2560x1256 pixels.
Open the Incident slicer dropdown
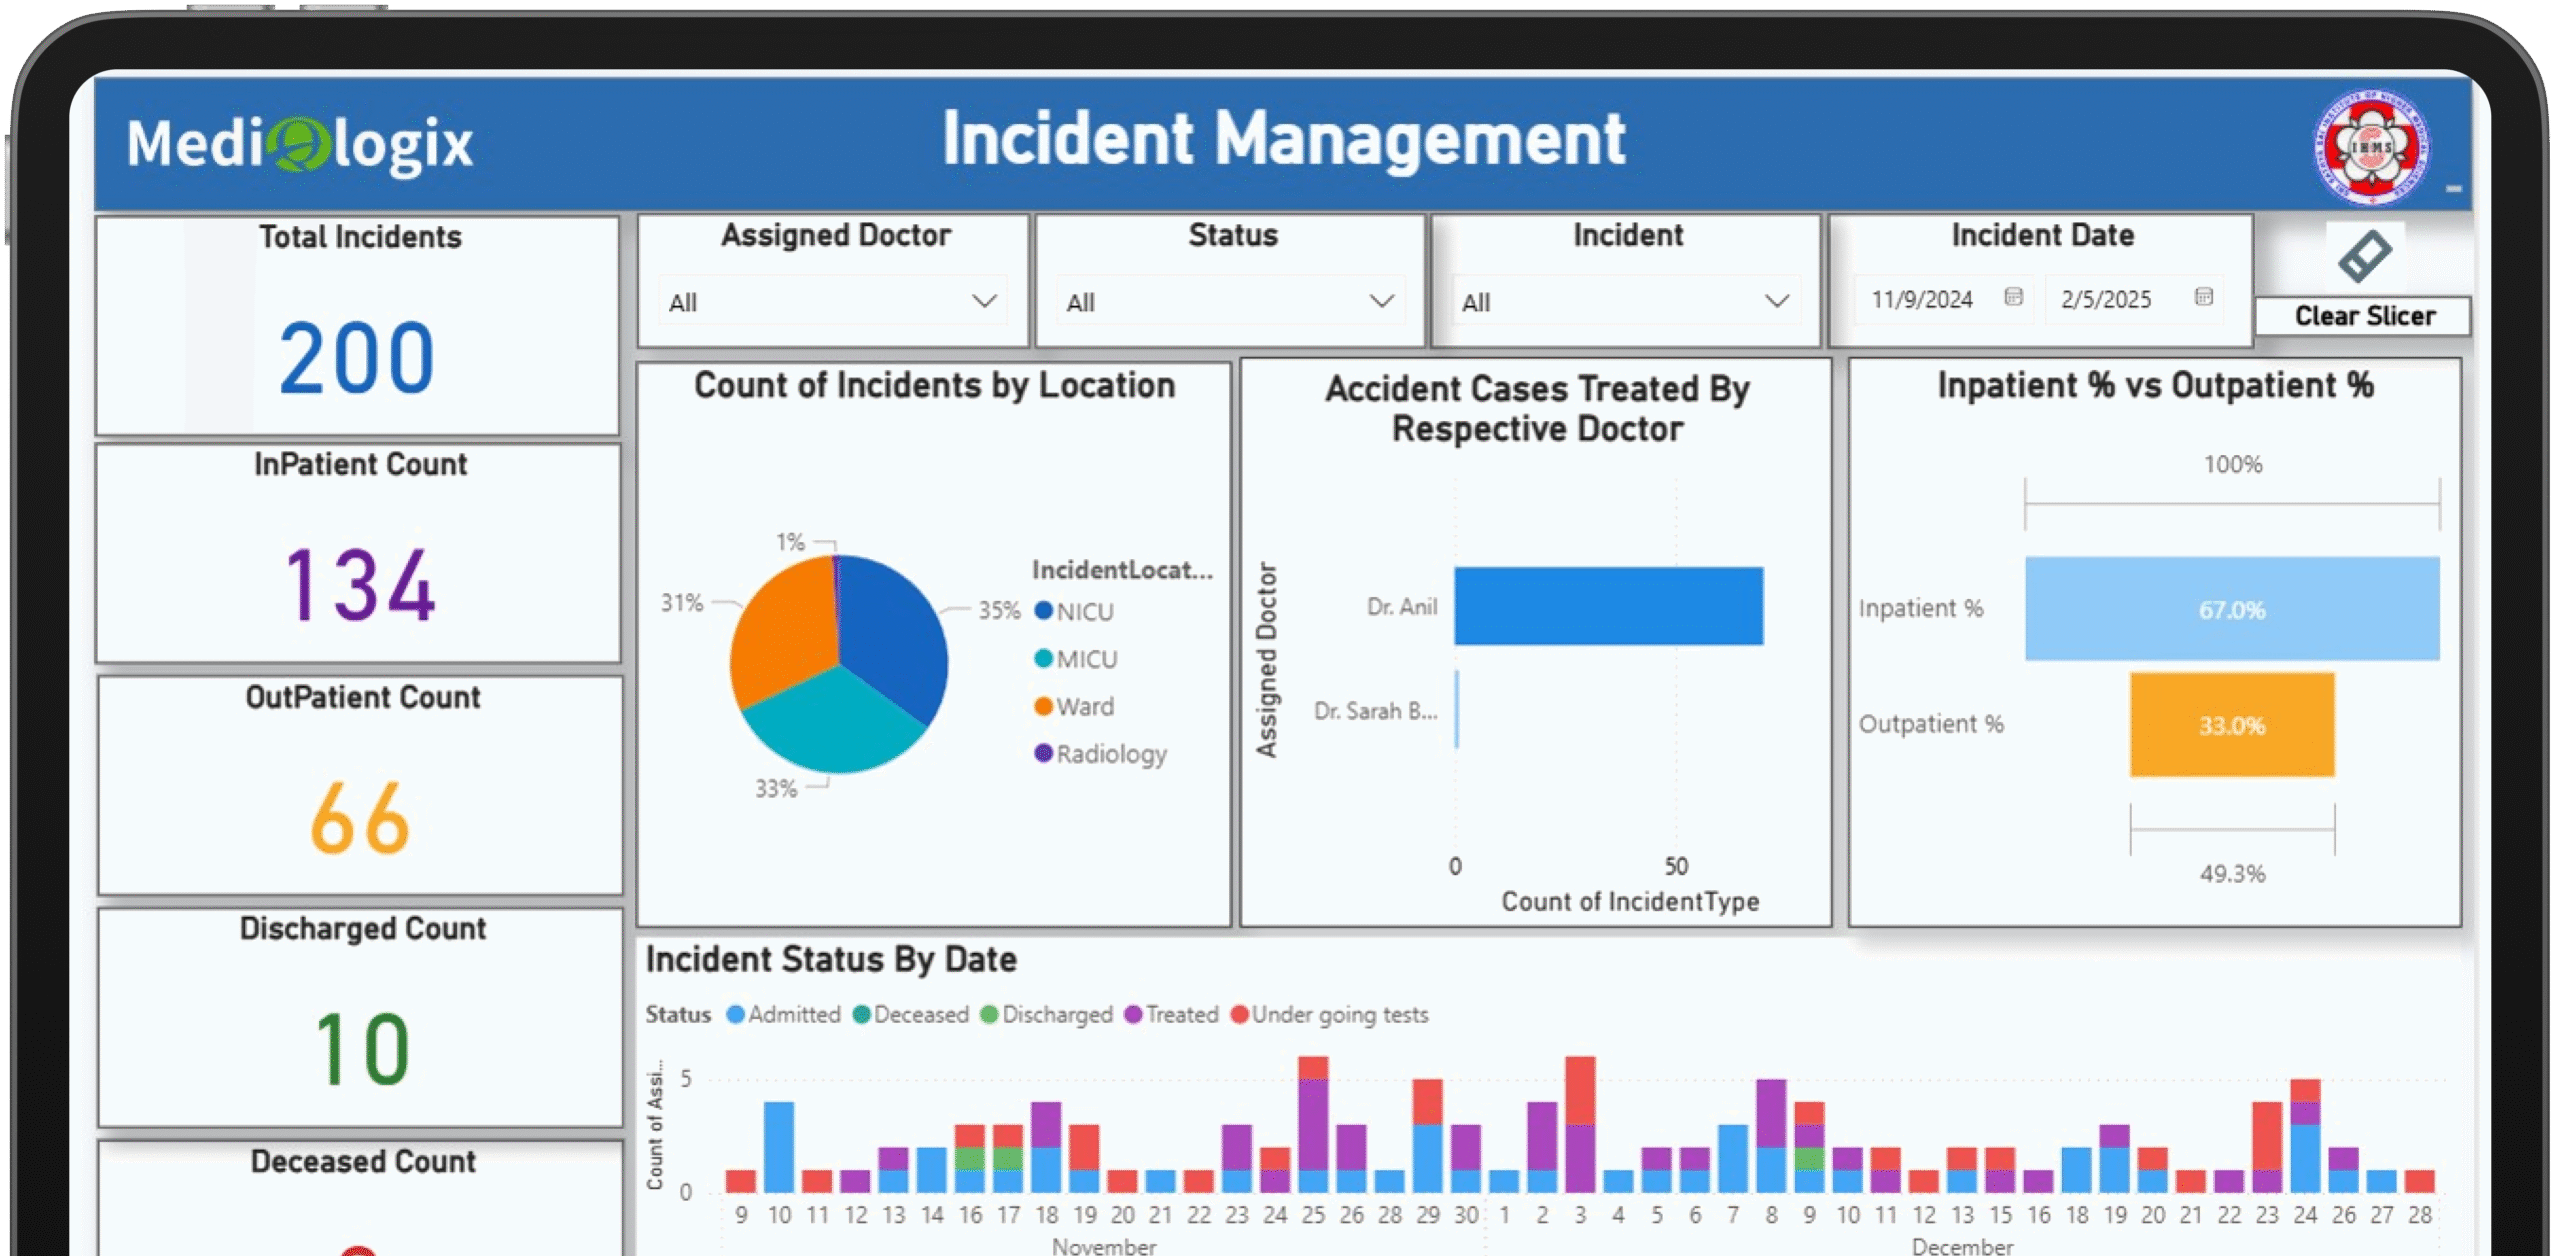coord(1776,301)
